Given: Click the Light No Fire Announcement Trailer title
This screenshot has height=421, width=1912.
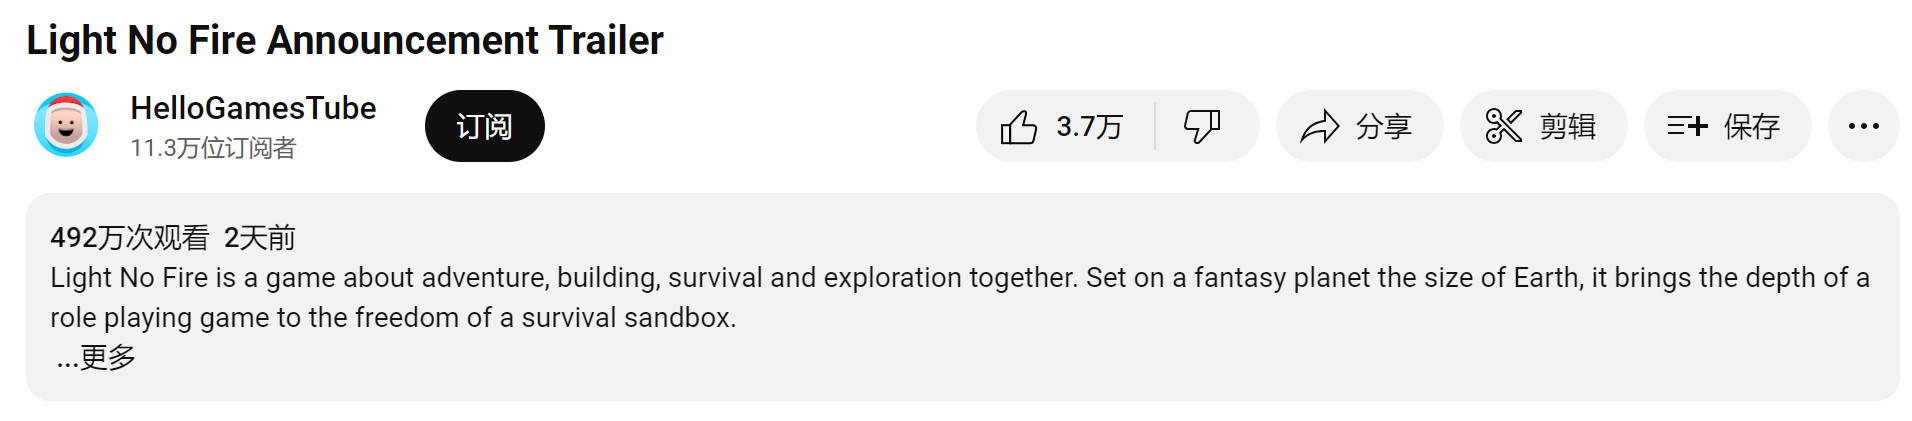Looking at the screenshot, I should pyautogui.click(x=345, y=41).
